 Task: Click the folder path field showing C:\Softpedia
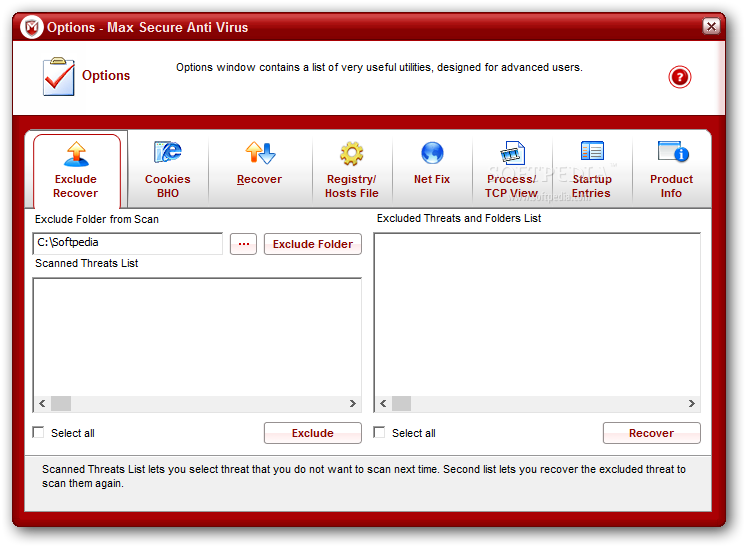128,243
